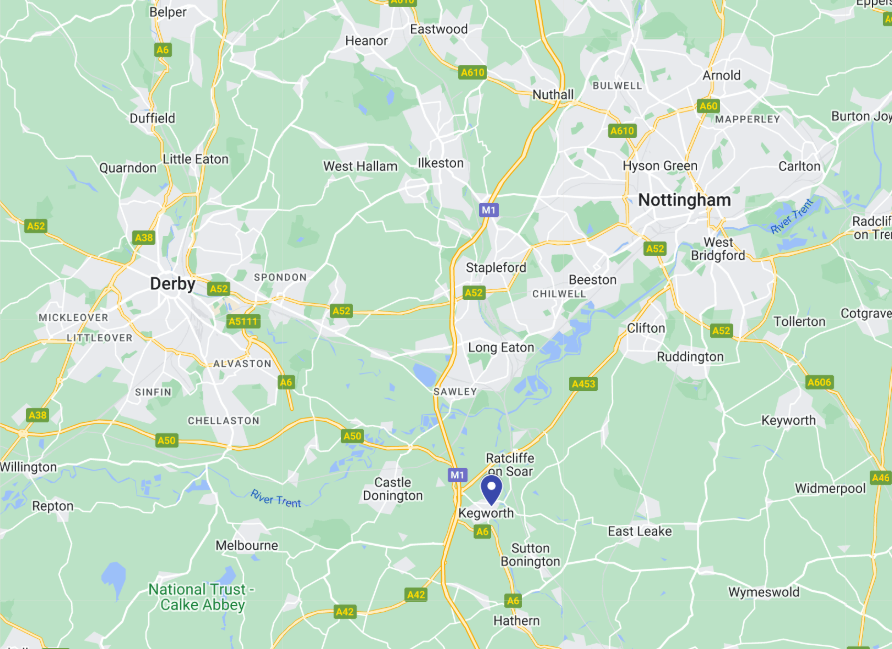Click the A6 badge near Belper

point(163,50)
